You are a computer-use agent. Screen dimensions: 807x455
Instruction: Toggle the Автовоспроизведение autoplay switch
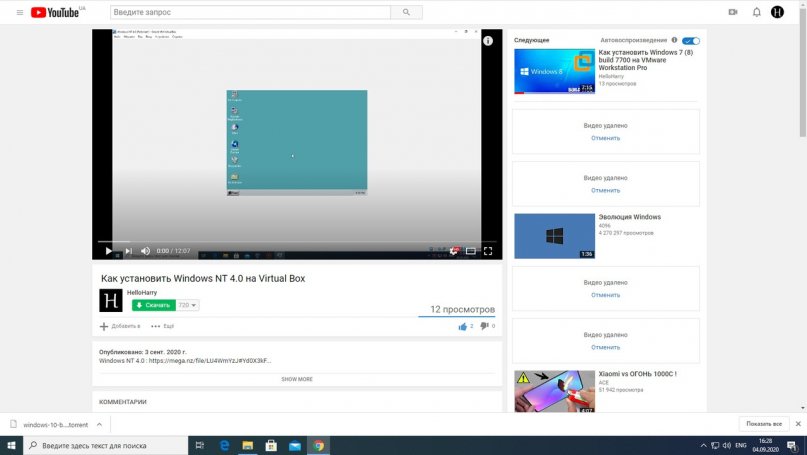[x=691, y=41]
